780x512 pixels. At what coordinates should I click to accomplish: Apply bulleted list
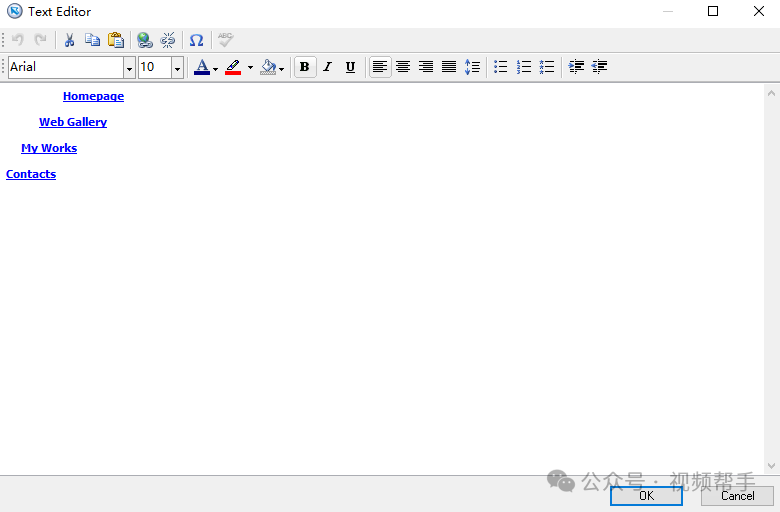click(x=500, y=67)
